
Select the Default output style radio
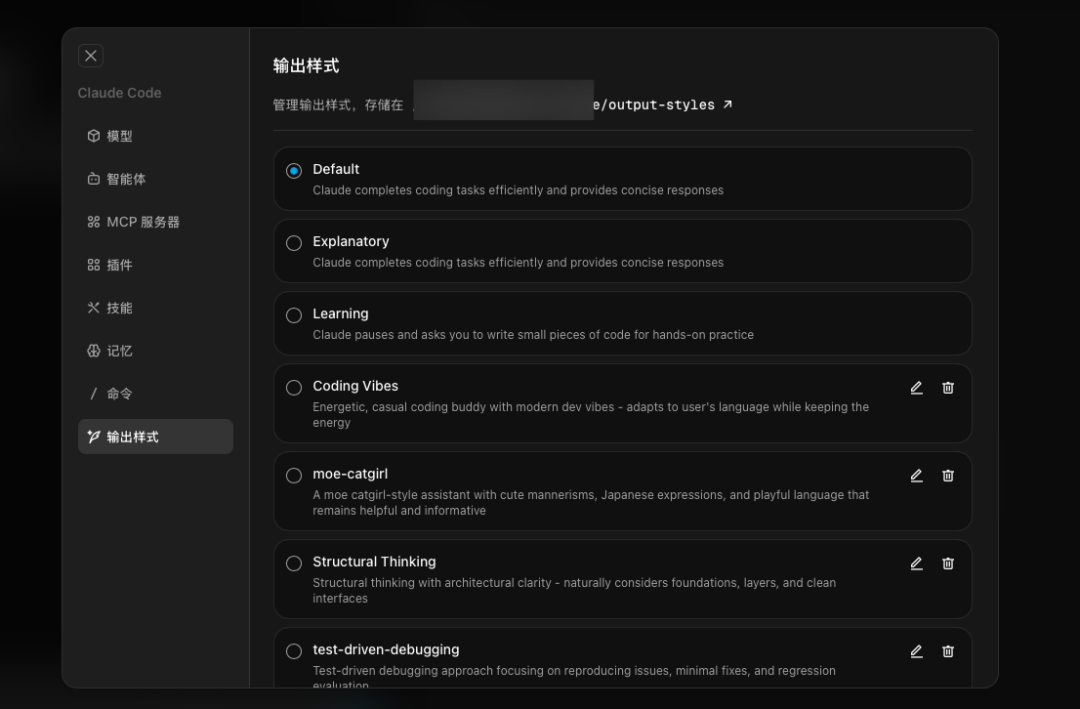(x=294, y=171)
